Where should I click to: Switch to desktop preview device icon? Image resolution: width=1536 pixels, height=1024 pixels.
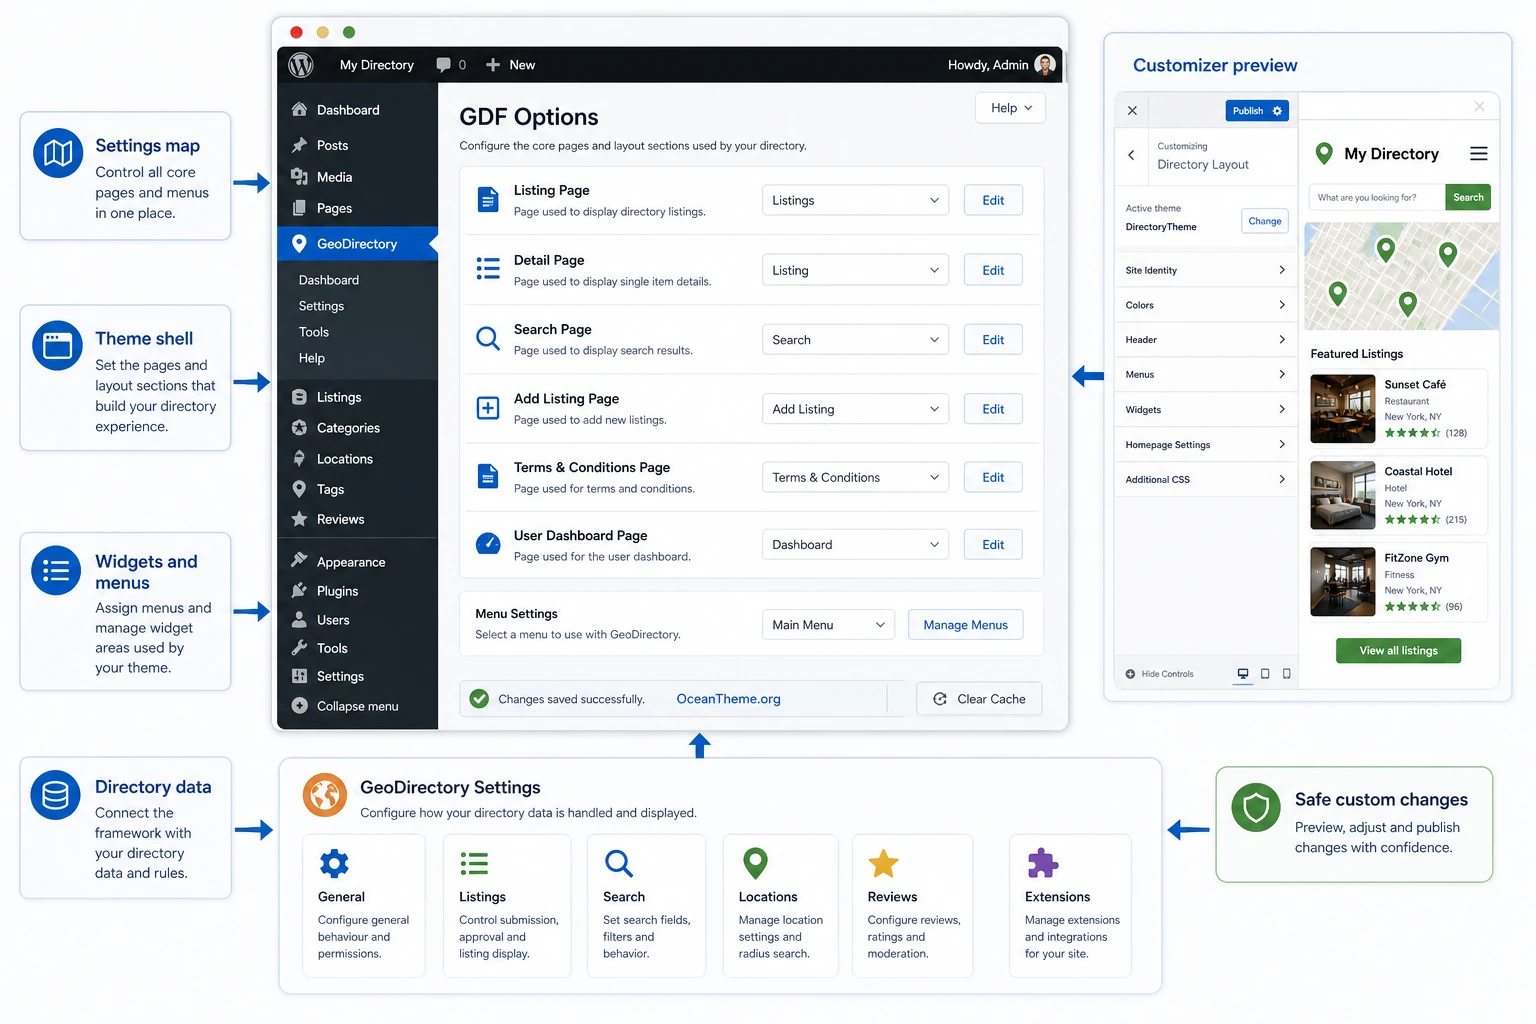(x=1243, y=674)
